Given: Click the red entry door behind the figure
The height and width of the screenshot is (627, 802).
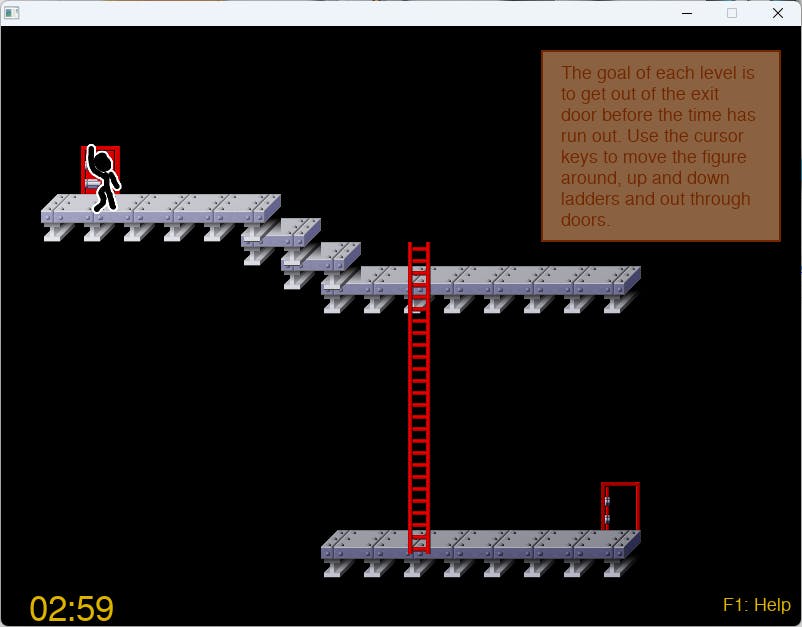Looking at the screenshot, I should (x=100, y=170).
